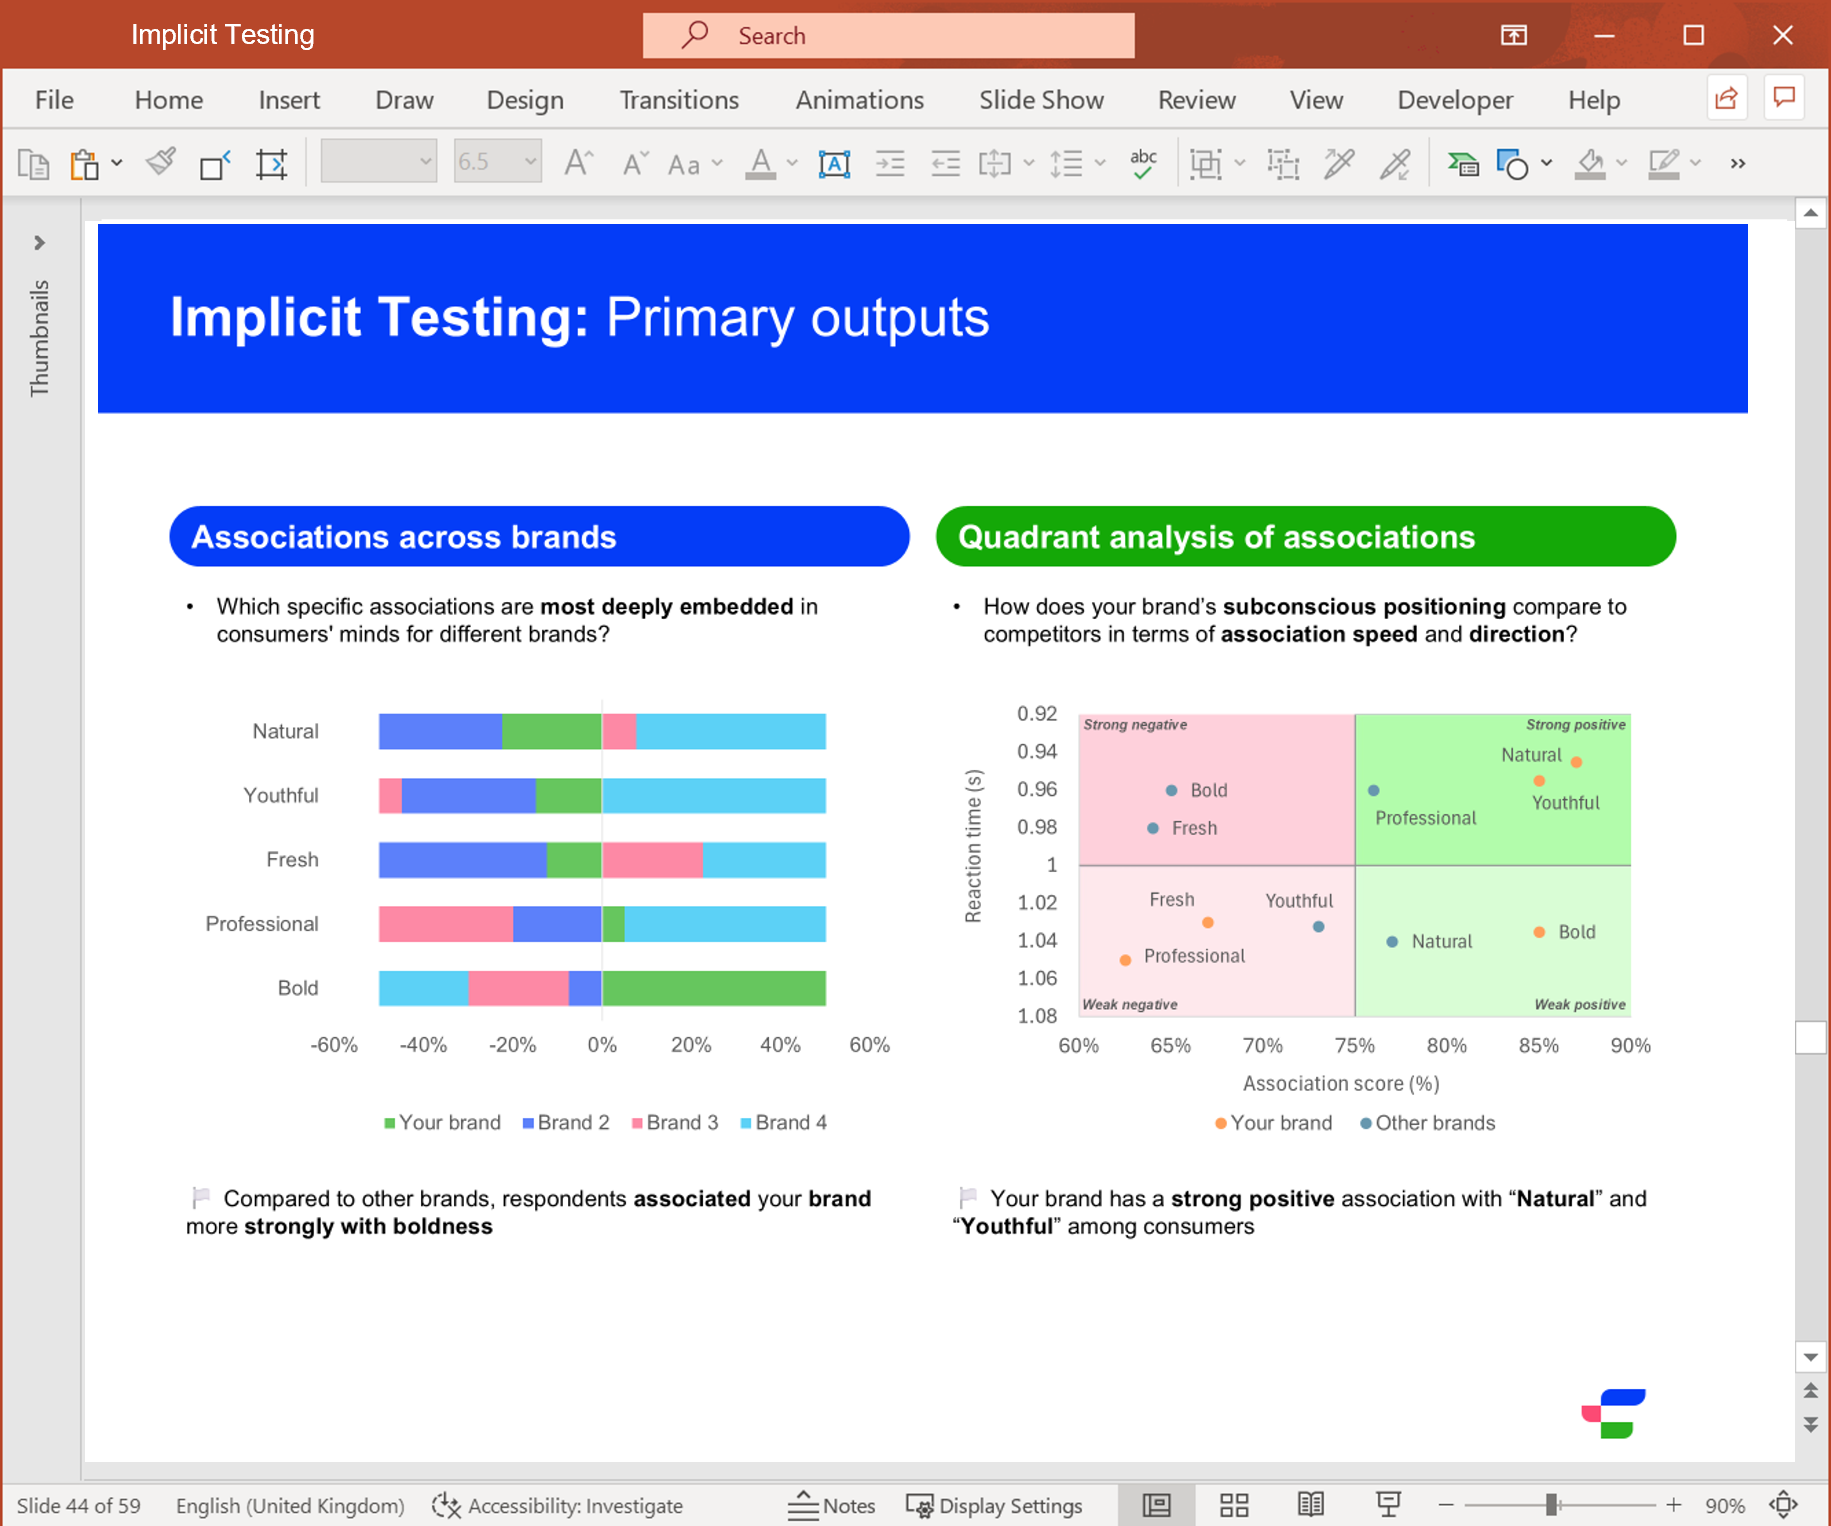1831x1526 pixels.
Task: Open the Animations tab
Action: point(860,100)
